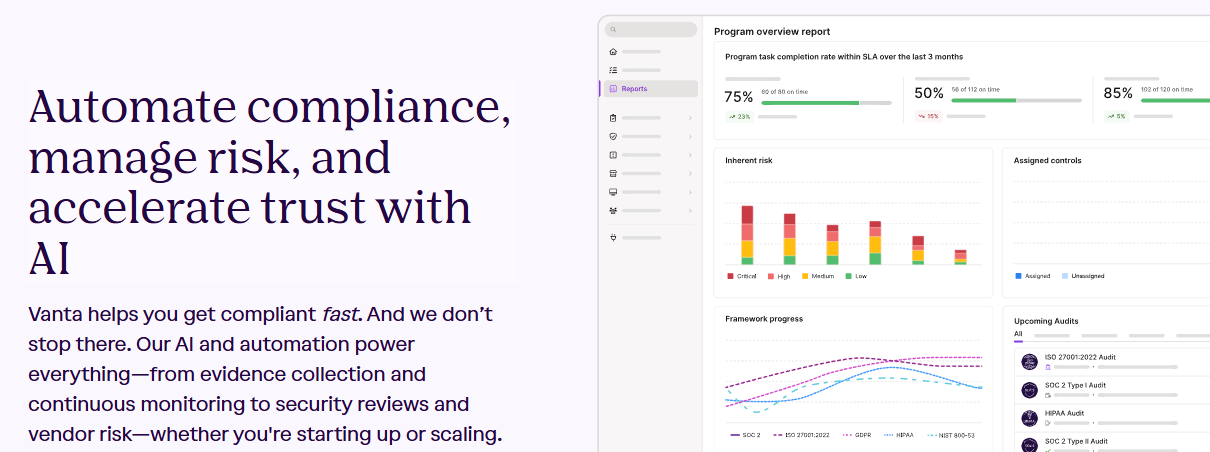Image resolution: width=1210 pixels, height=452 pixels.
Task: Expand the clipboard section chevron in the sidebar
Action: point(690,118)
